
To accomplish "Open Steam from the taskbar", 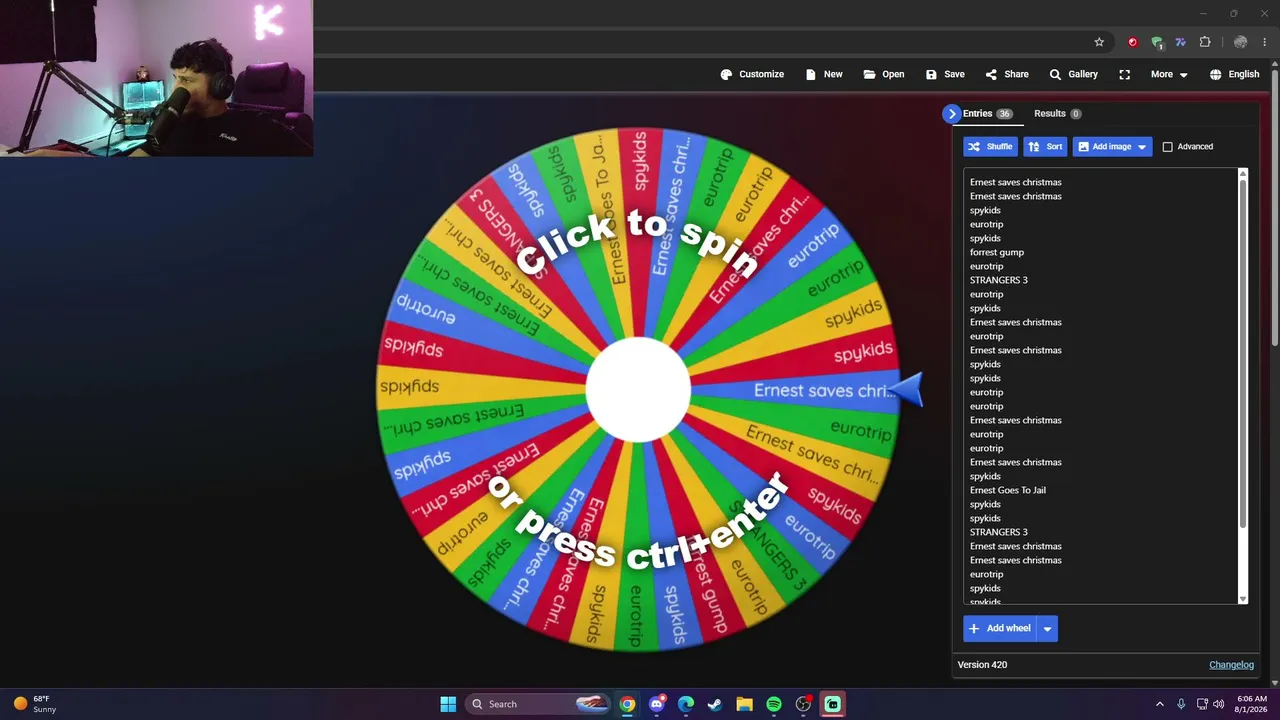I will click(x=715, y=704).
